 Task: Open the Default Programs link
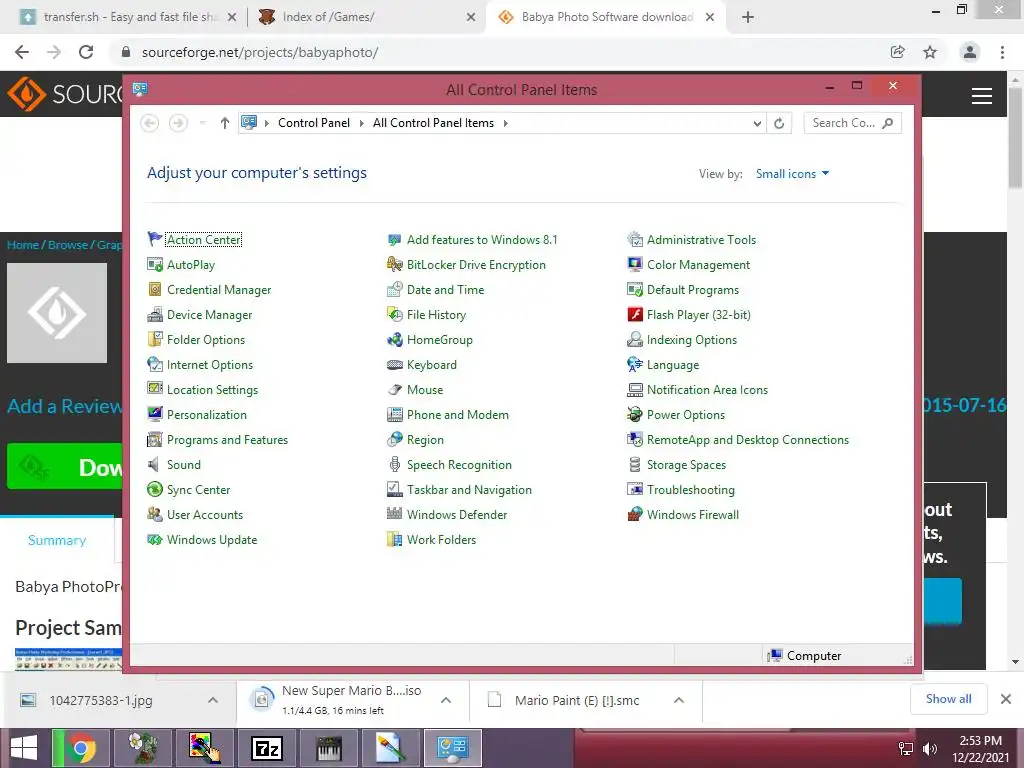(693, 289)
